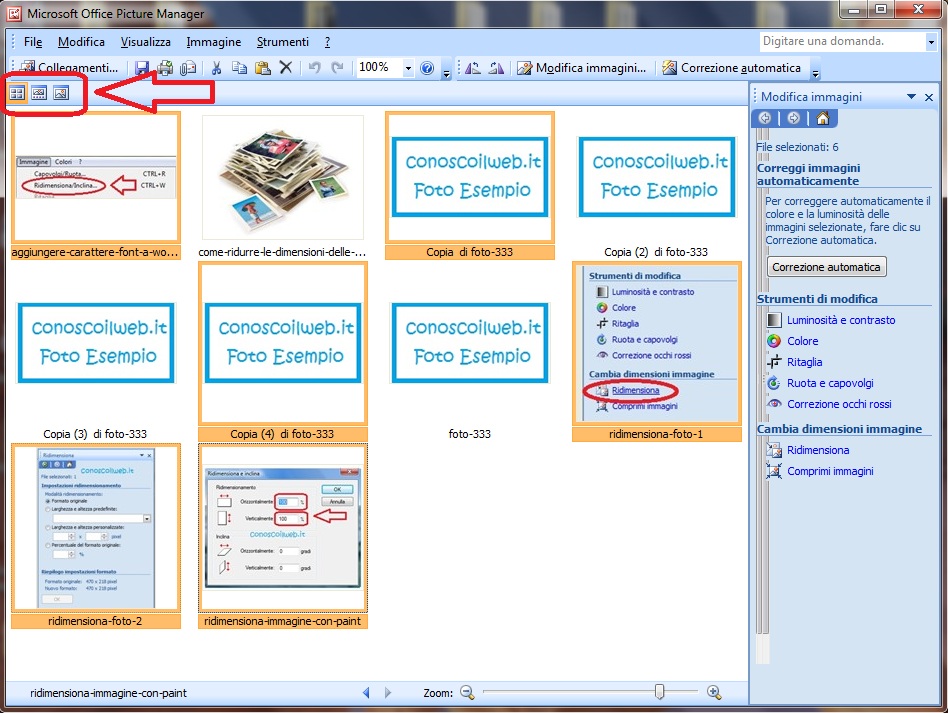
Task: Click the send by e-mail icon
Action: click(189, 68)
